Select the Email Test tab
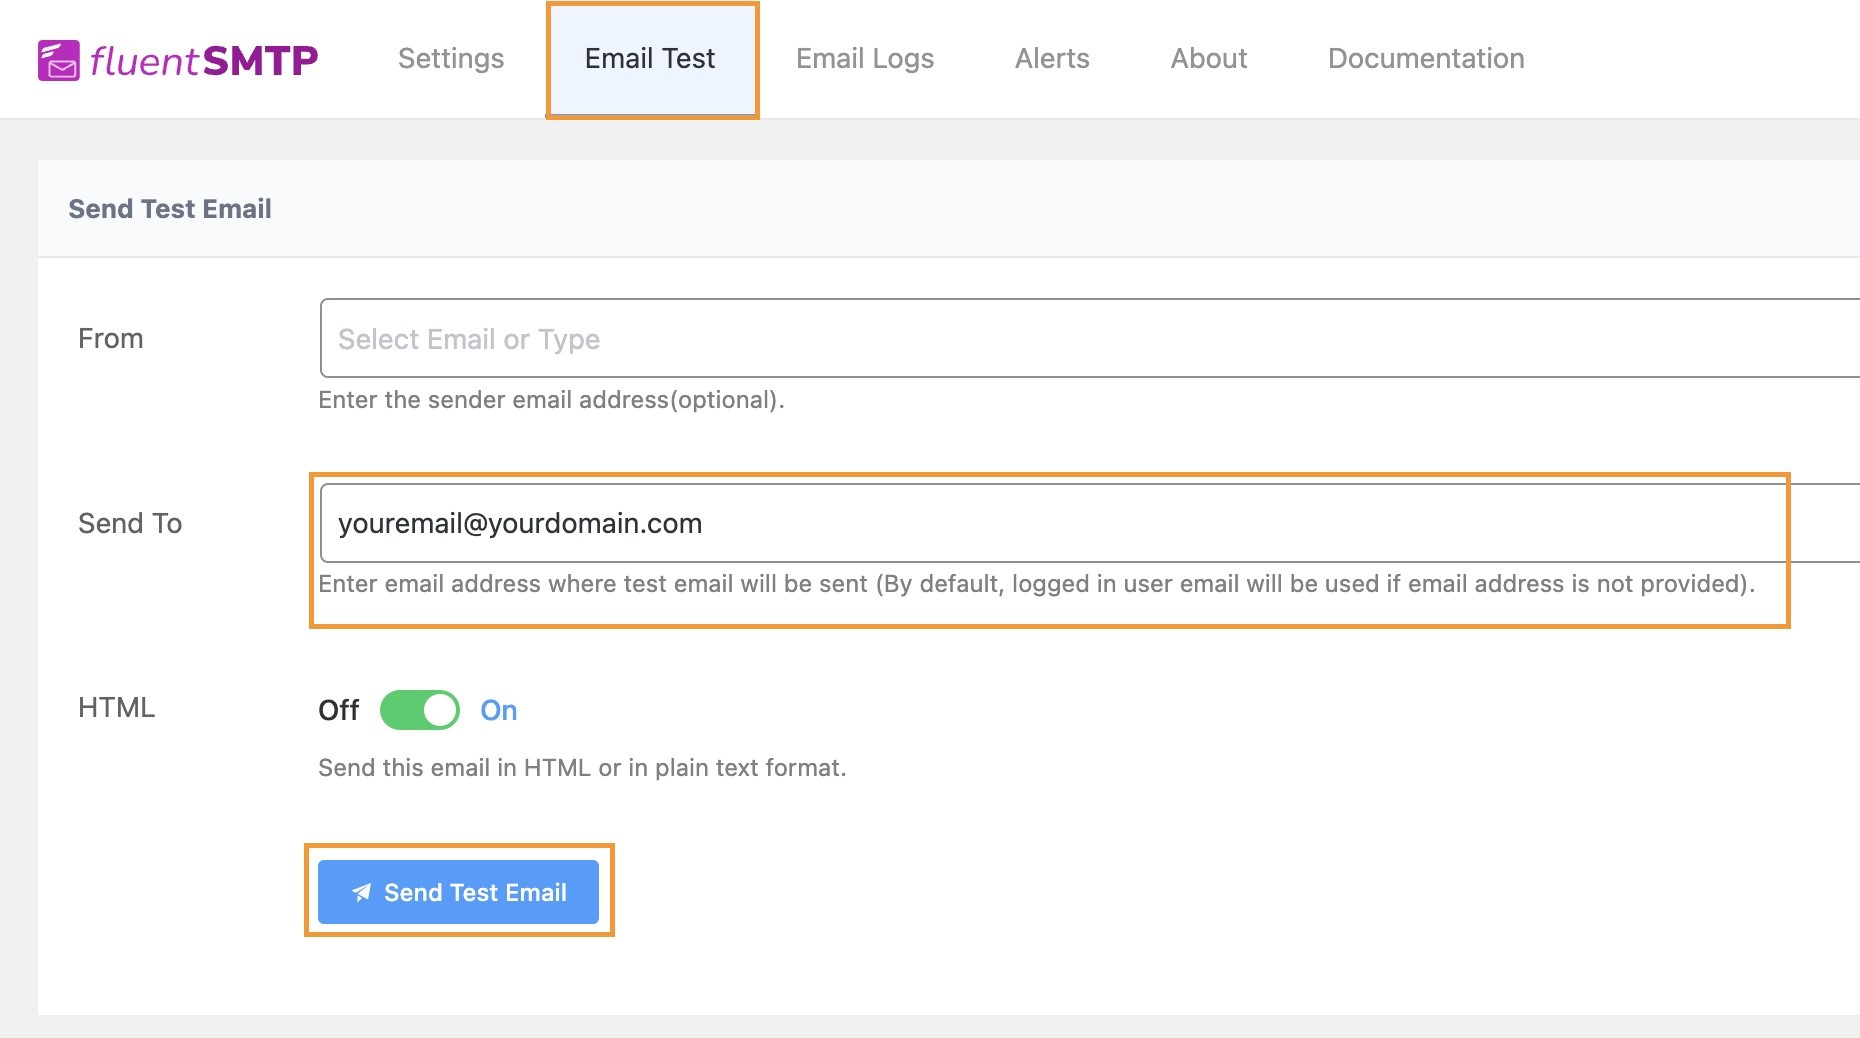 point(650,58)
